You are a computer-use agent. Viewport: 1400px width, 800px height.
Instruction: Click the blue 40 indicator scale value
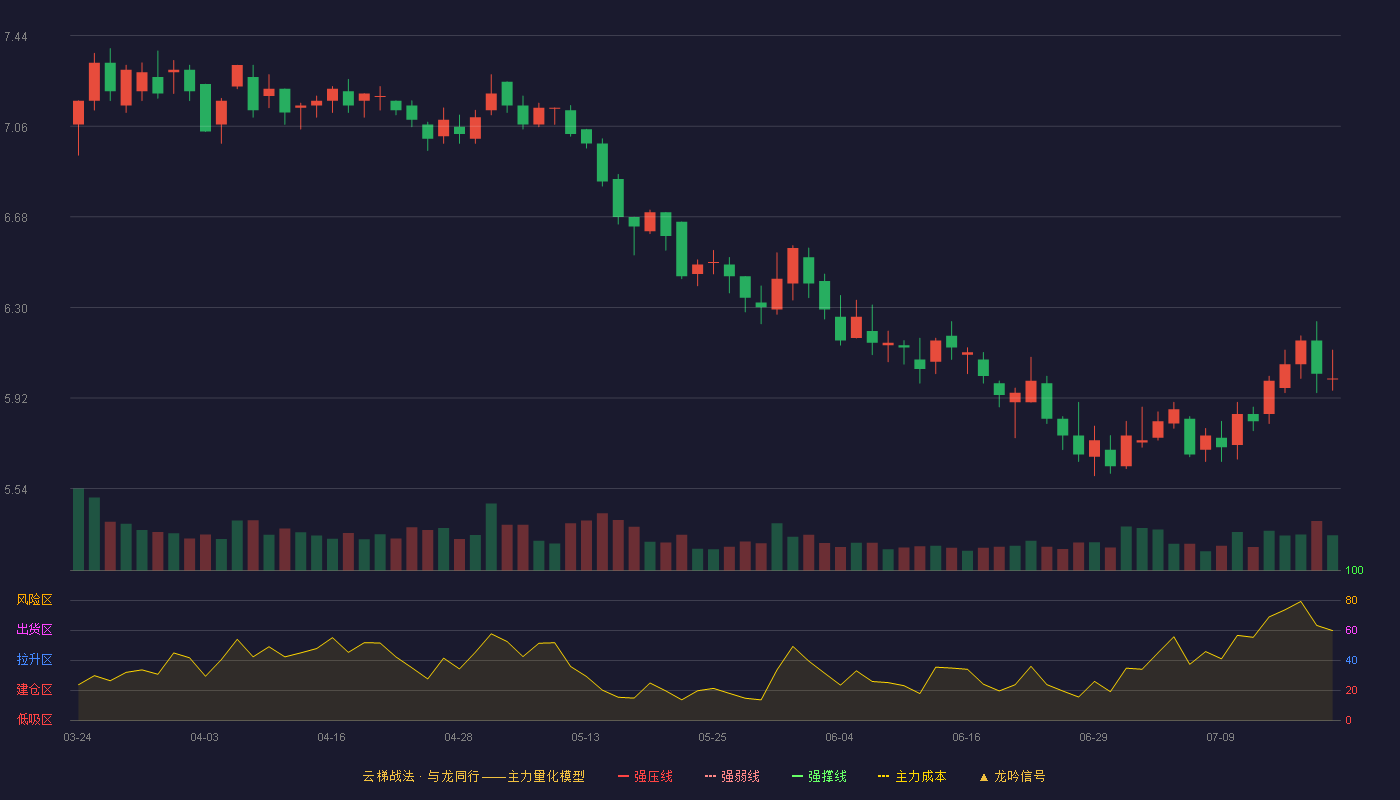click(1351, 660)
